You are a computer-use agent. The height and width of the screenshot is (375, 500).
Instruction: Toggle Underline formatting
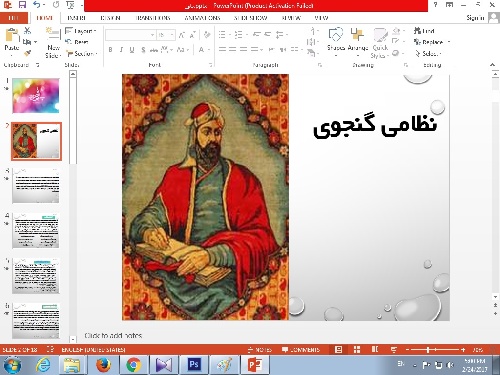click(132, 50)
